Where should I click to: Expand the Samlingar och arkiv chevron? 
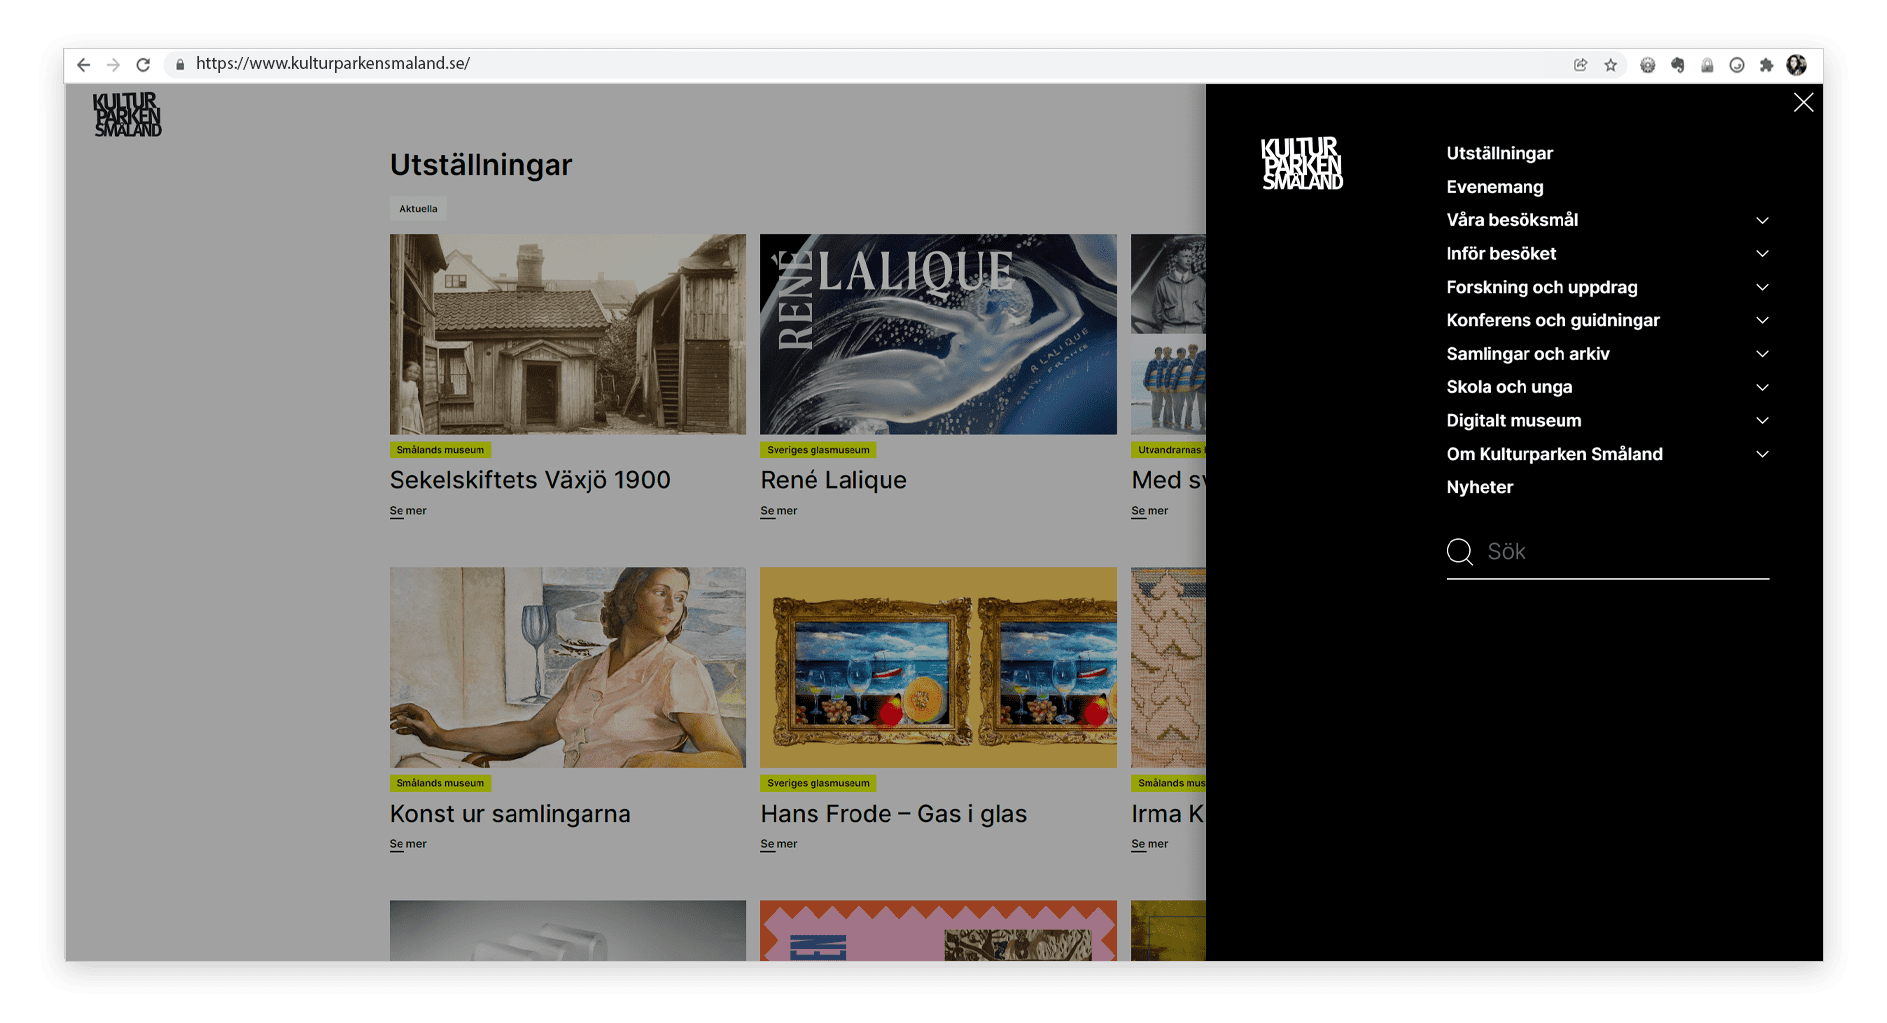pyautogui.click(x=1762, y=354)
